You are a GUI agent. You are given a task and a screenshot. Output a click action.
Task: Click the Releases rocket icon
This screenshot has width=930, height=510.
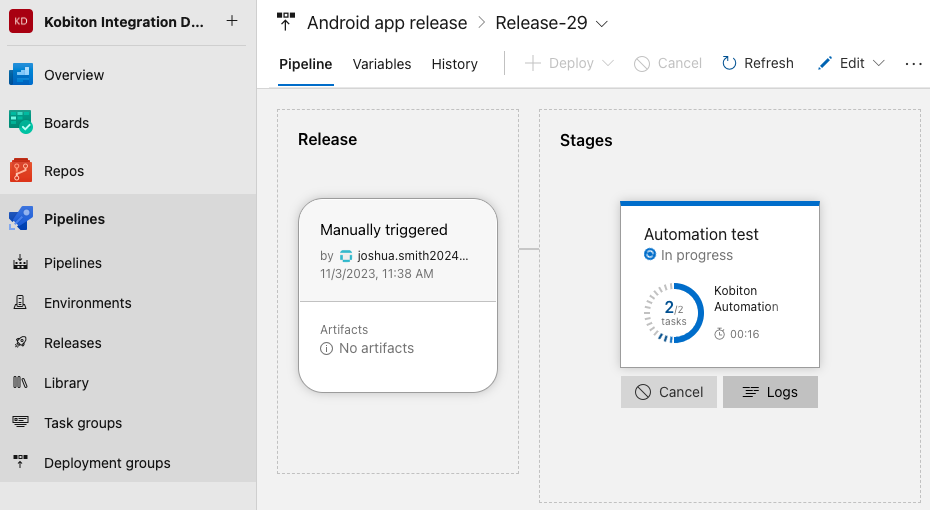21,342
